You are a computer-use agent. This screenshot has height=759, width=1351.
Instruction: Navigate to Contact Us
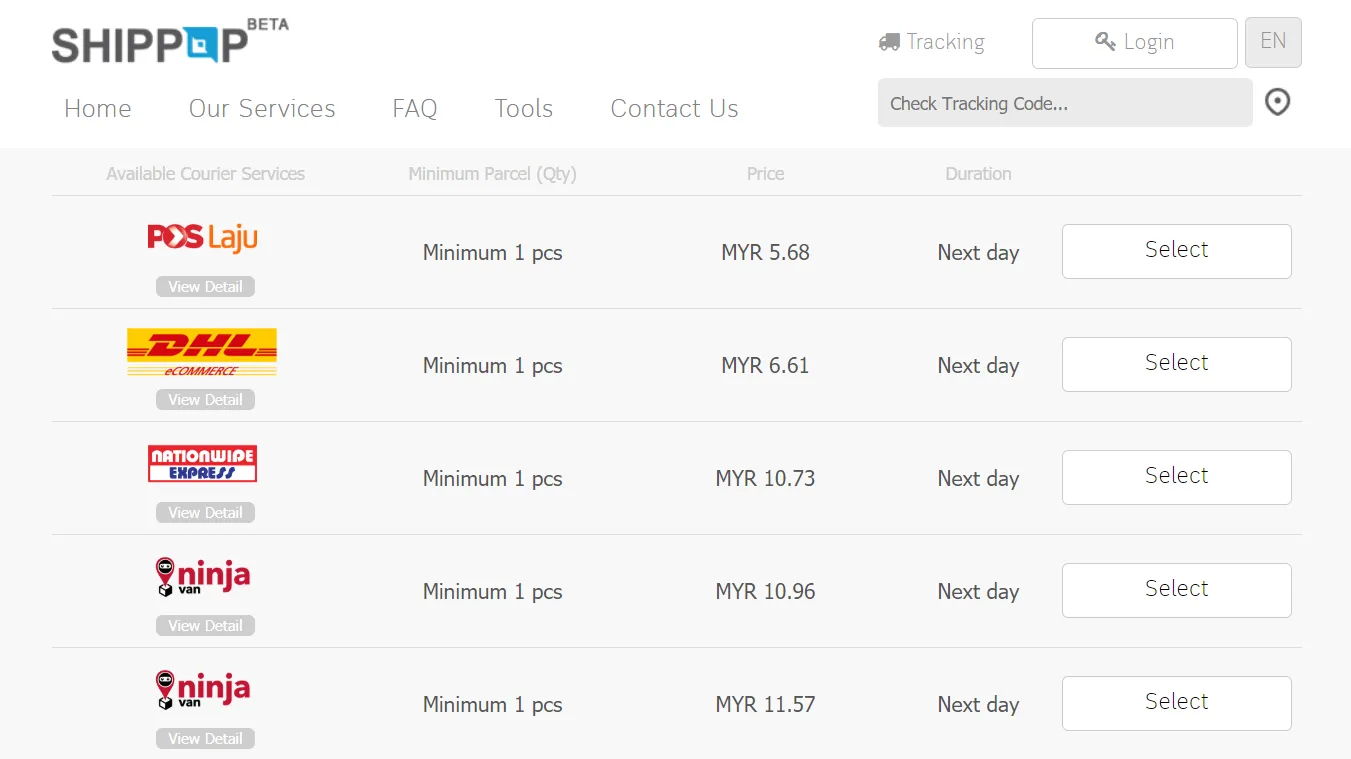[x=674, y=108]
